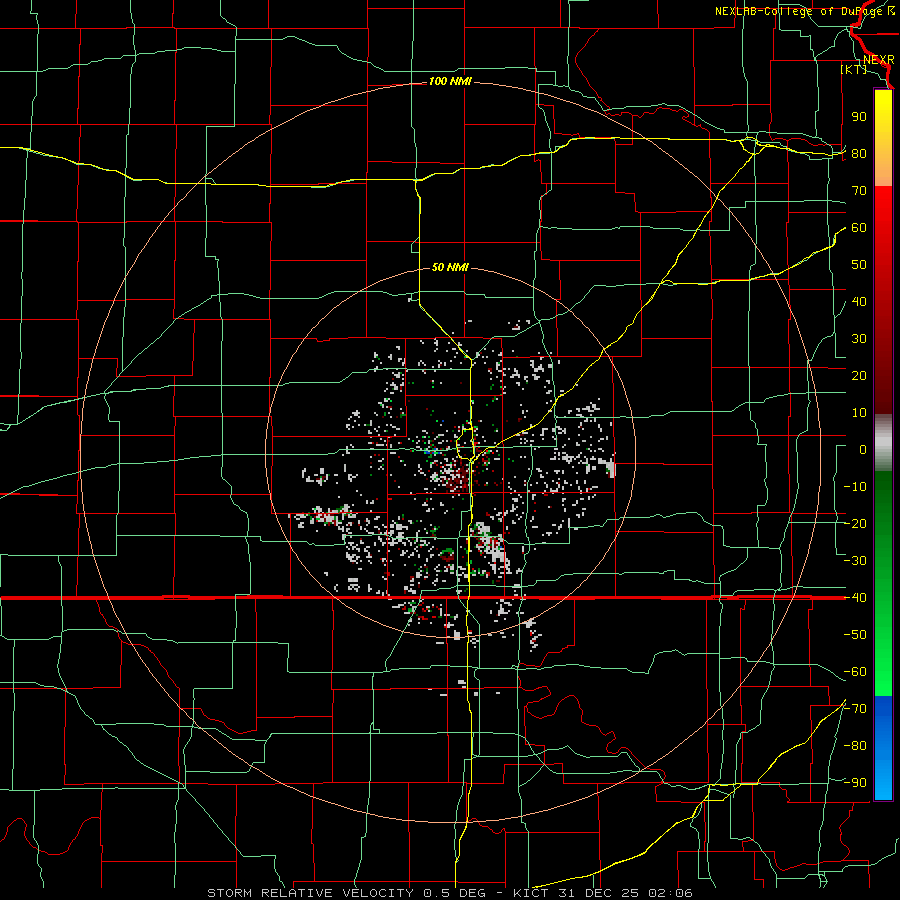
Task: Select the 70 value on the velocity scale
Action: [x=859, y=191]
